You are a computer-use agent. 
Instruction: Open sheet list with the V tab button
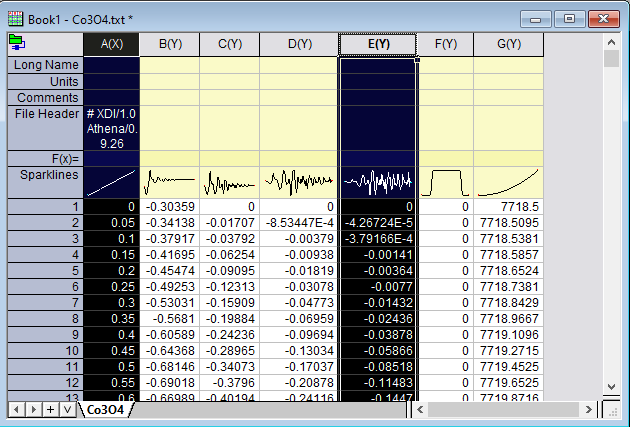68,410
